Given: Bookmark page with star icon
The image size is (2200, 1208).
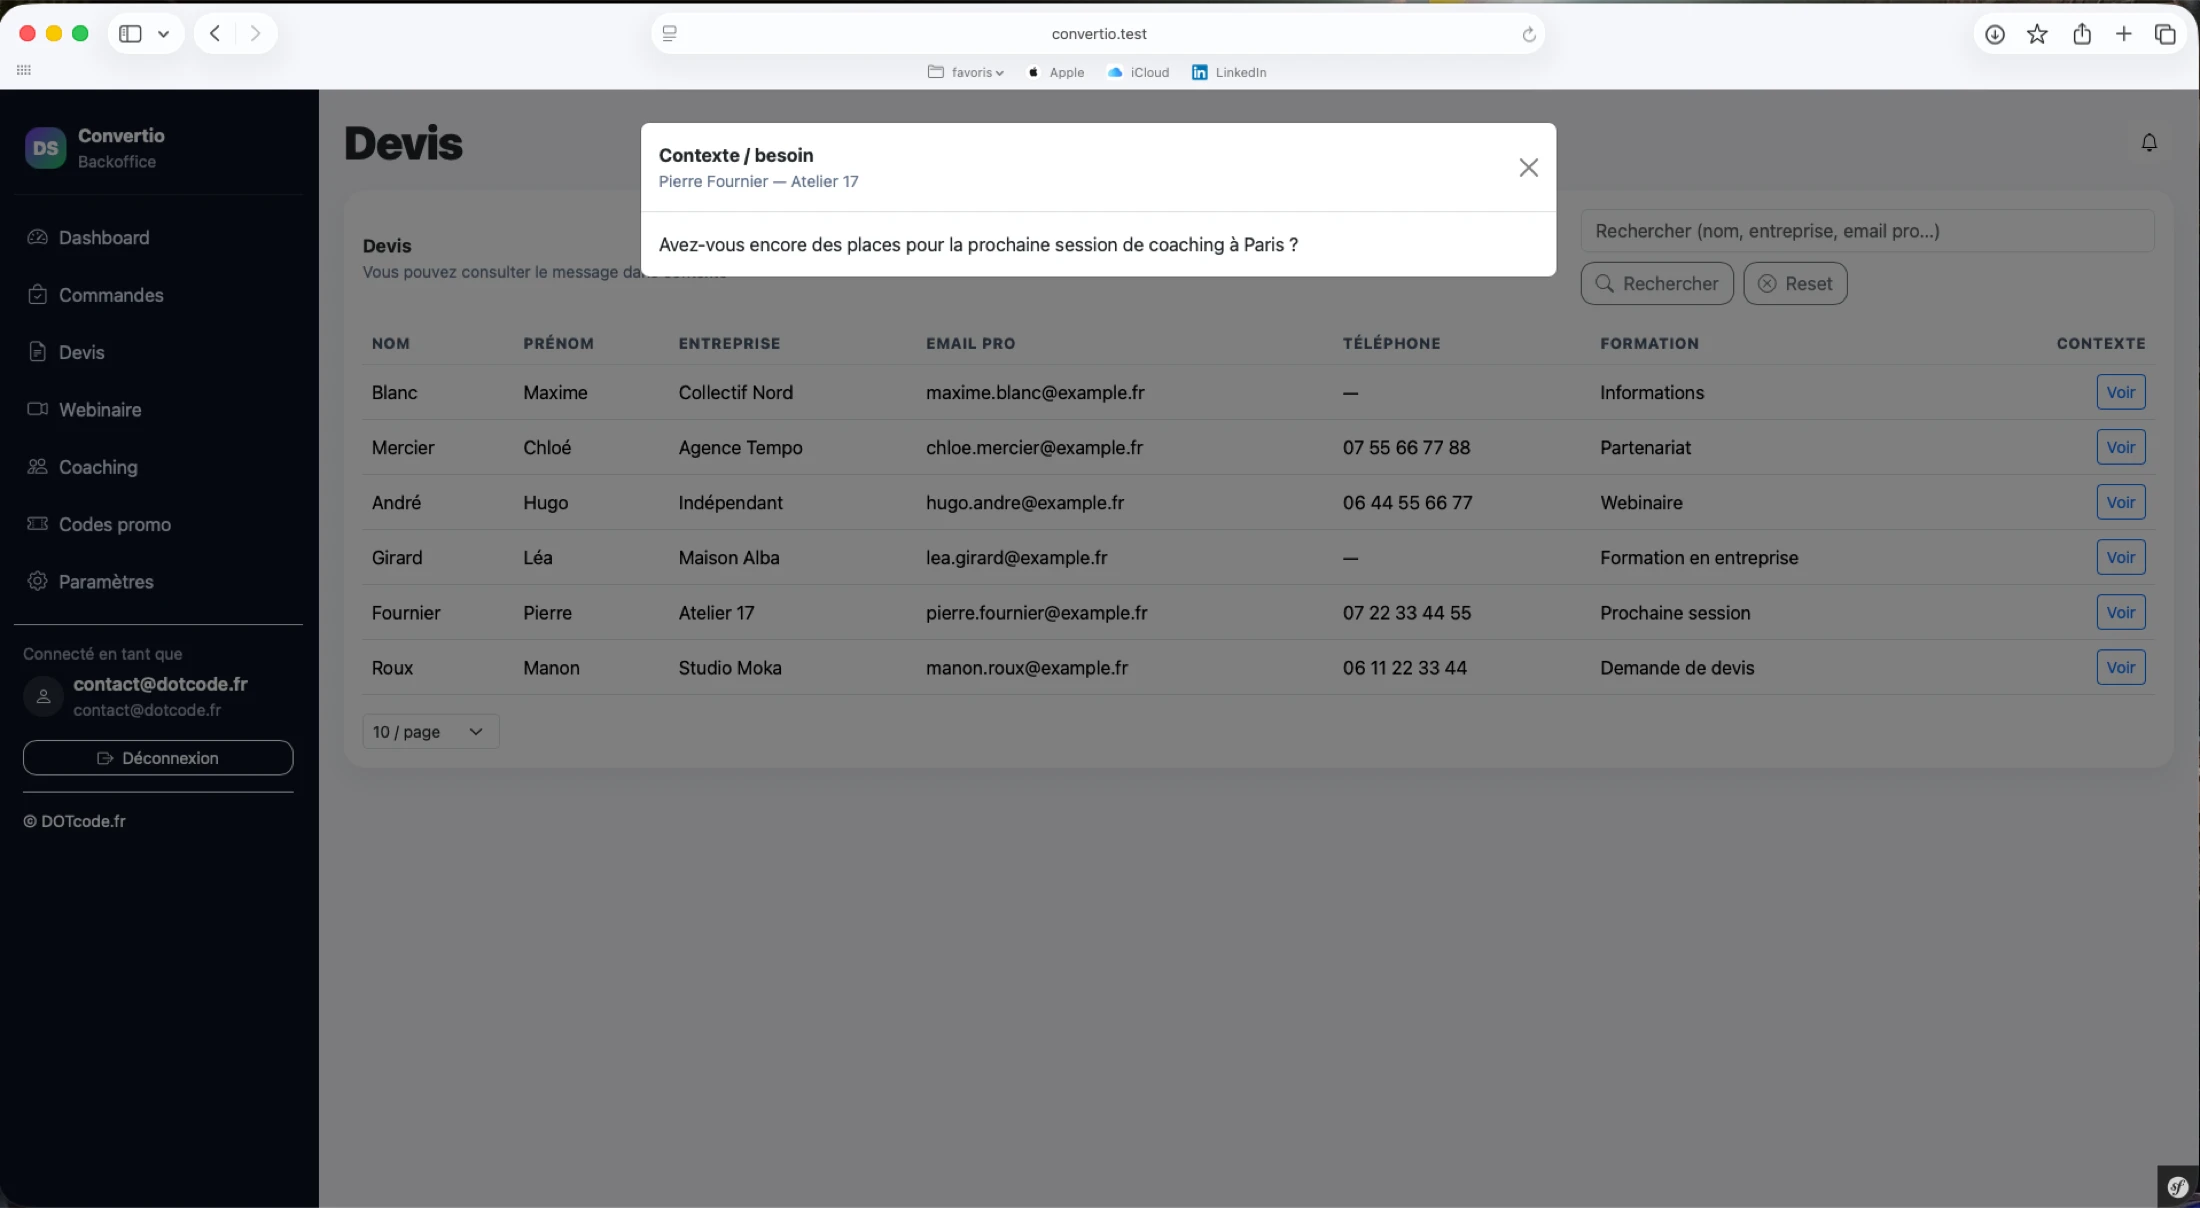Looking at the screenshot, I should coord(2037,34).
